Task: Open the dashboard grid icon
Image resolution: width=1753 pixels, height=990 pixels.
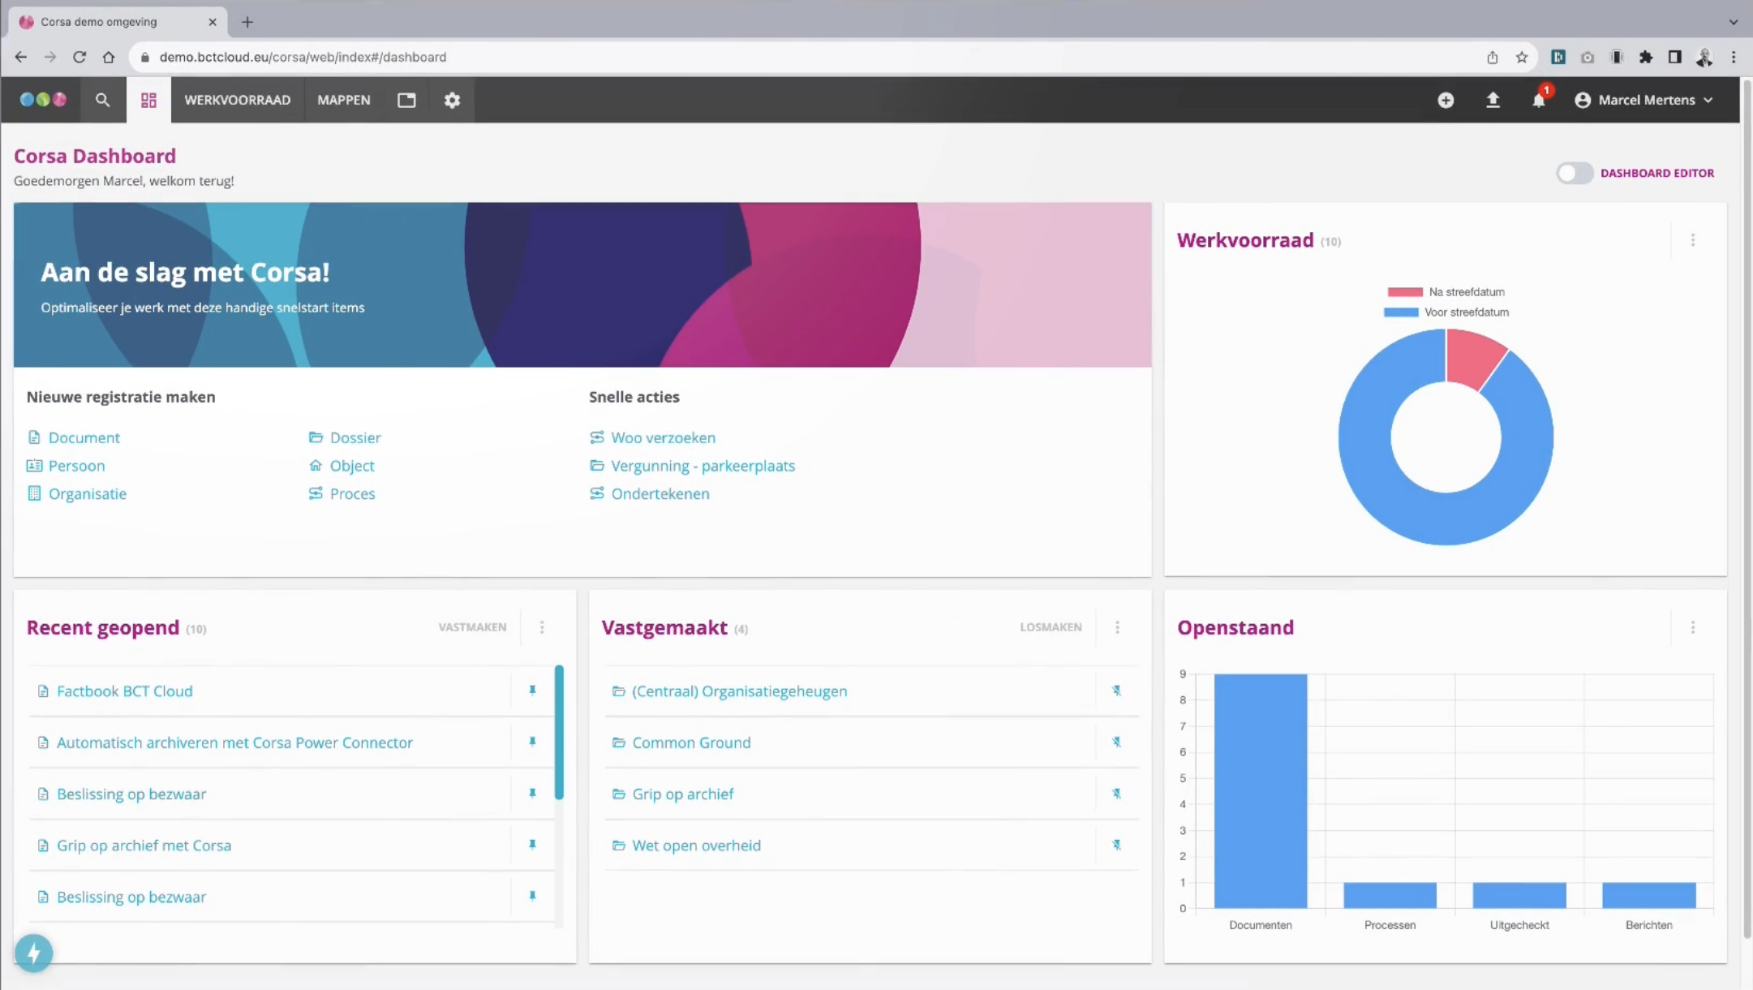Action: click(x=149, y=100)
